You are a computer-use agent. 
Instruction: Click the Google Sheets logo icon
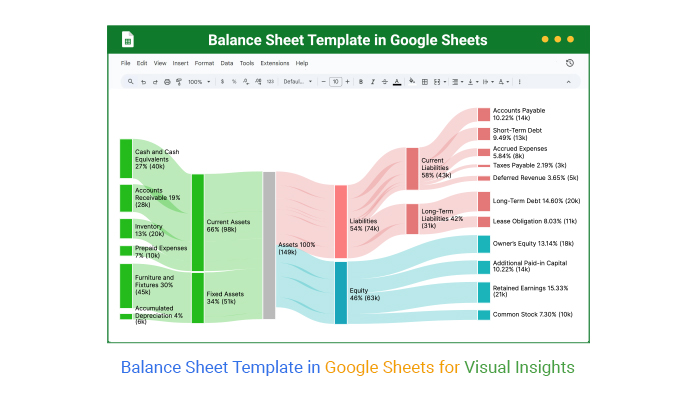[x=128, y=40]
